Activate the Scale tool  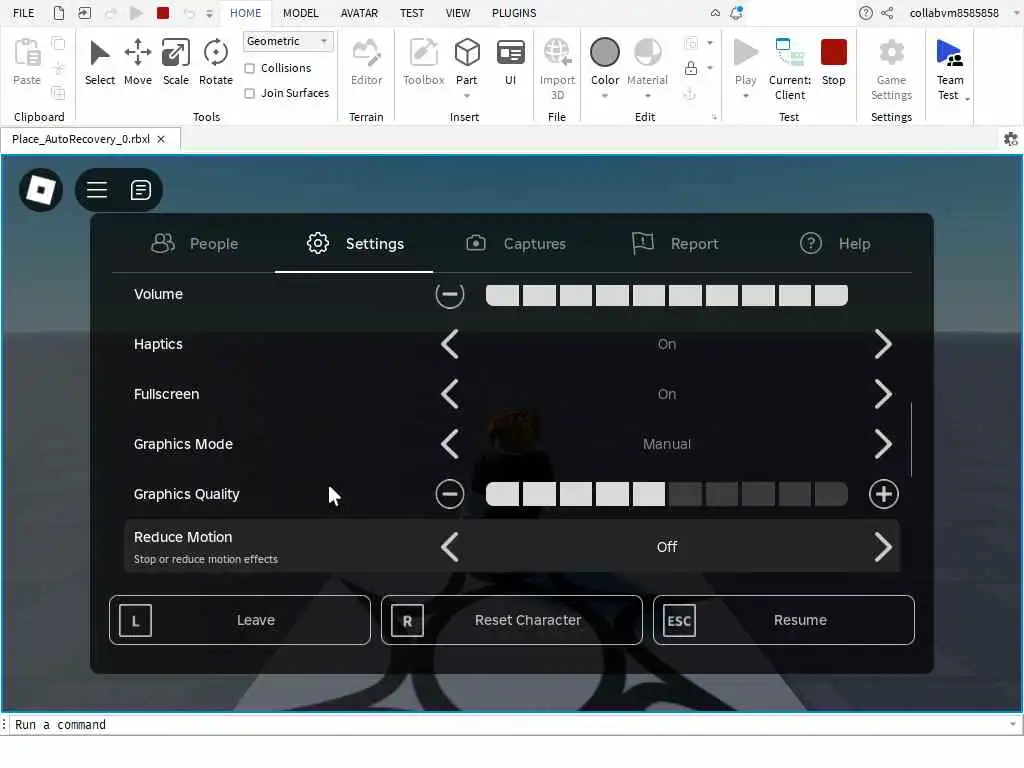tap(176, 62)
